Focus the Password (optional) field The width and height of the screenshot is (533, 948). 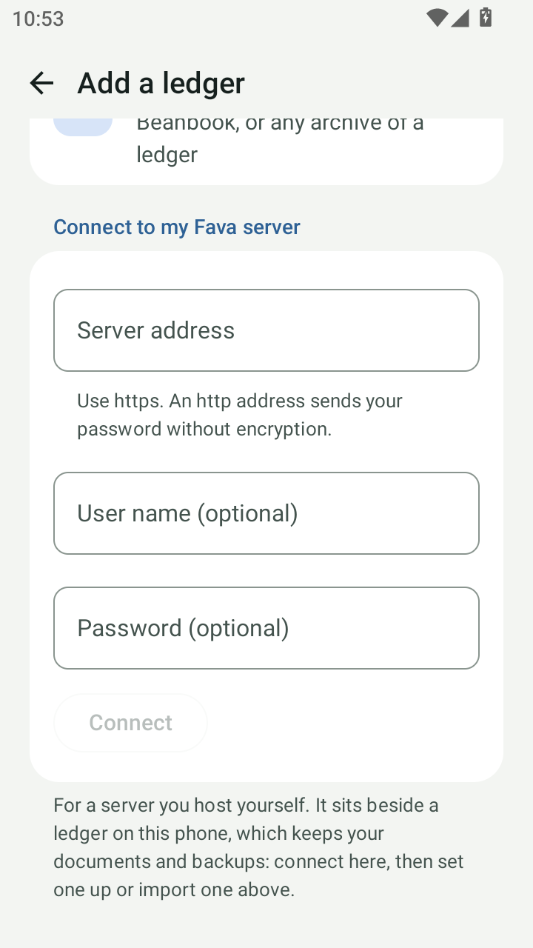tap(266, 628)
